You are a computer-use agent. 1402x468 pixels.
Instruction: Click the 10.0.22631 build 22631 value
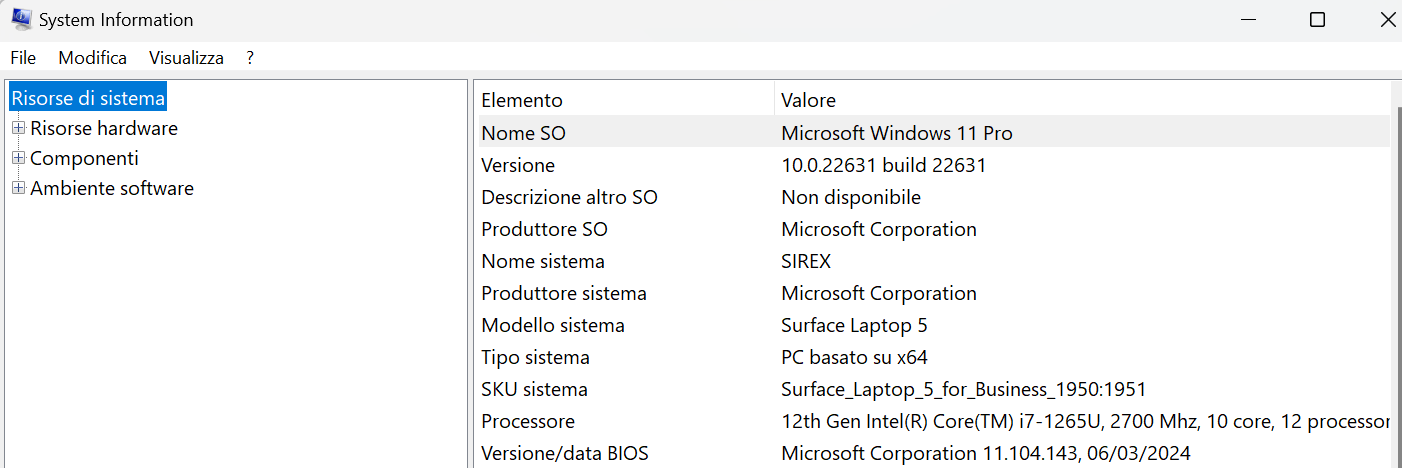click(884, 165)
